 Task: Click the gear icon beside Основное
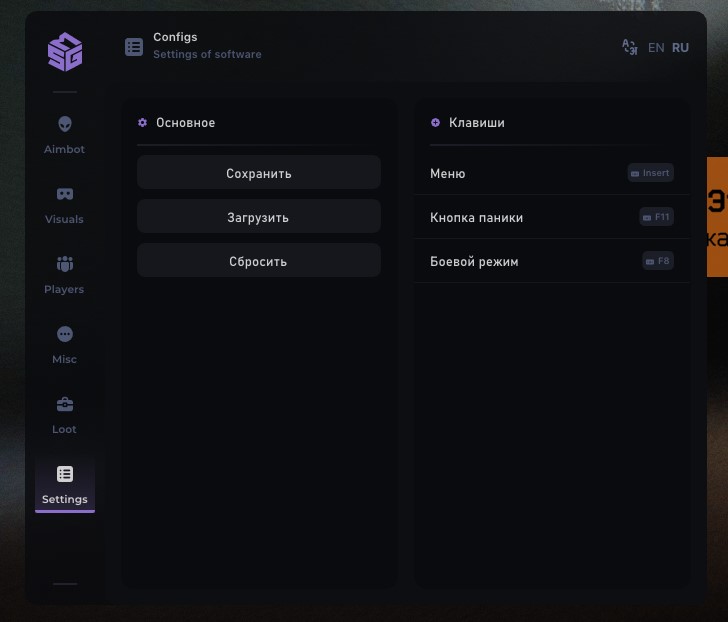(x=142, y=123)
